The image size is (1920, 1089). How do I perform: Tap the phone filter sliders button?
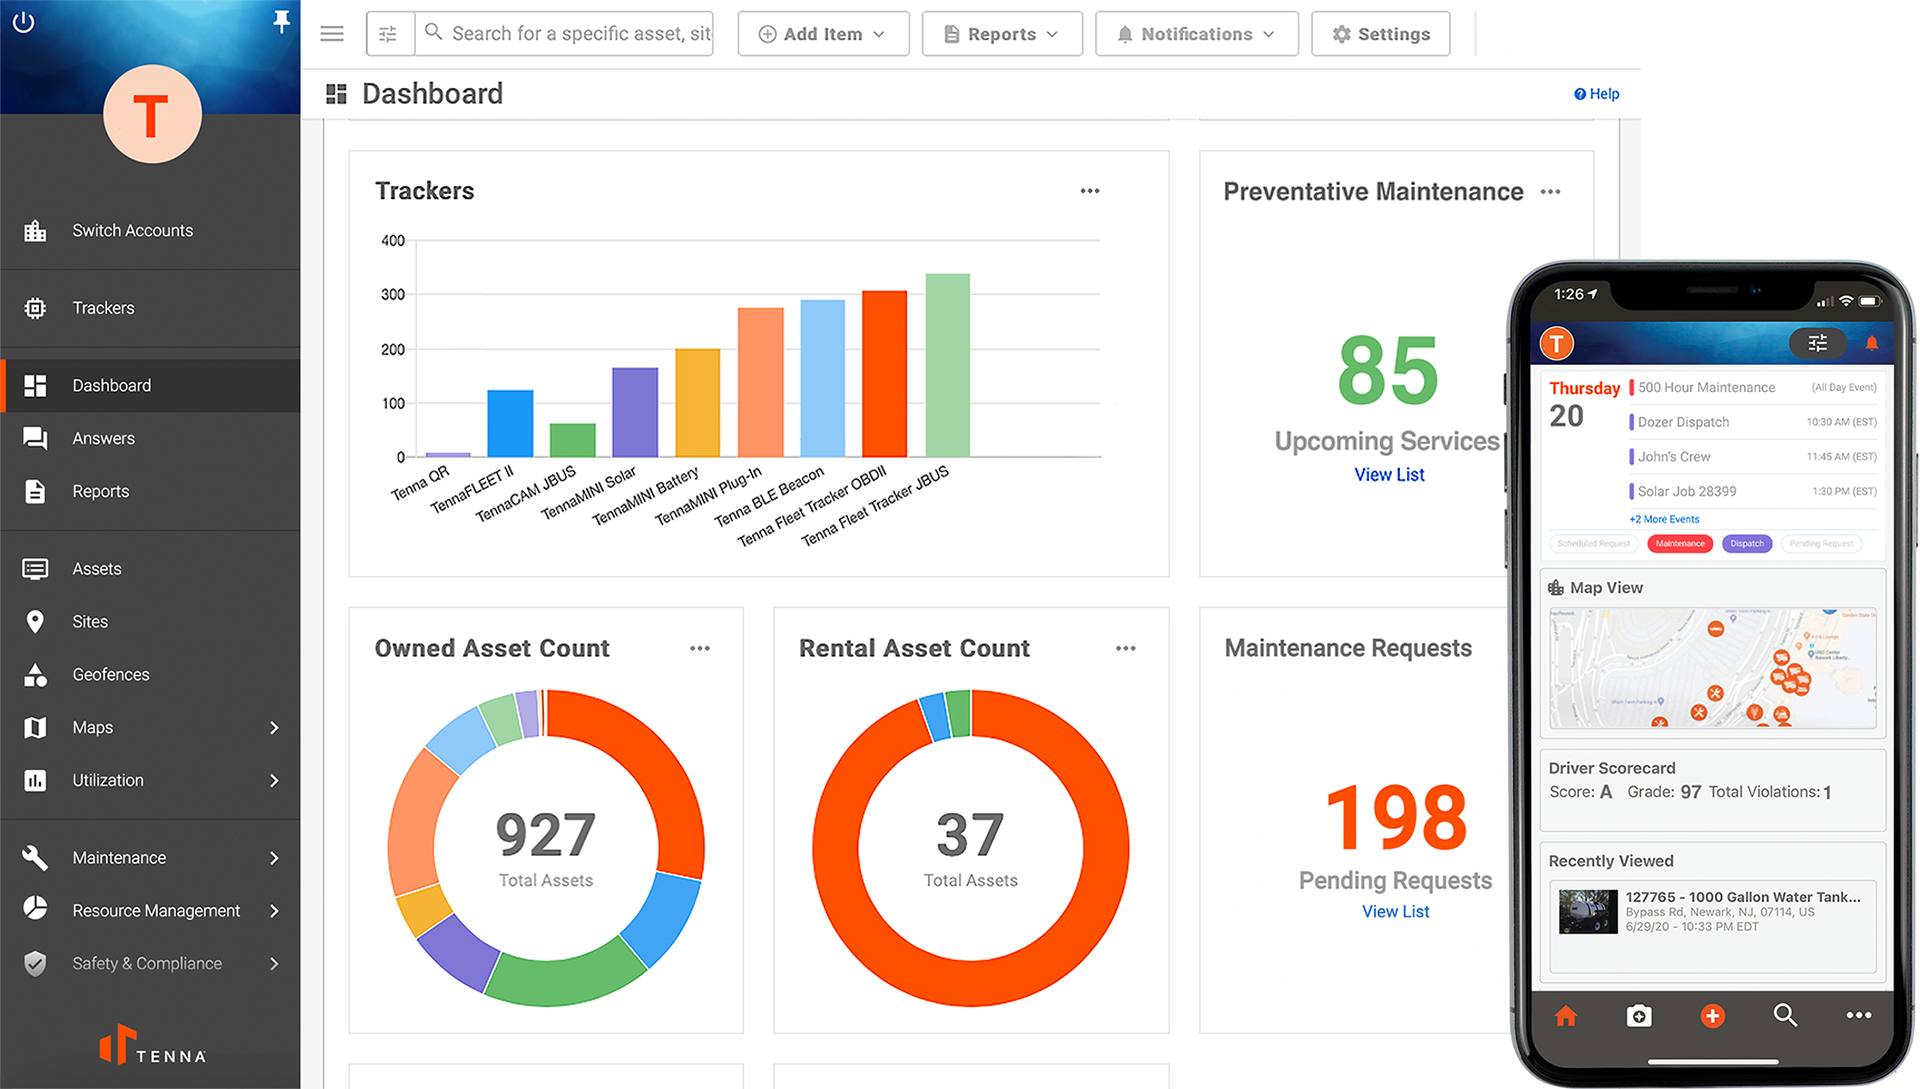pyautogui.click(x=1818, y=343)
